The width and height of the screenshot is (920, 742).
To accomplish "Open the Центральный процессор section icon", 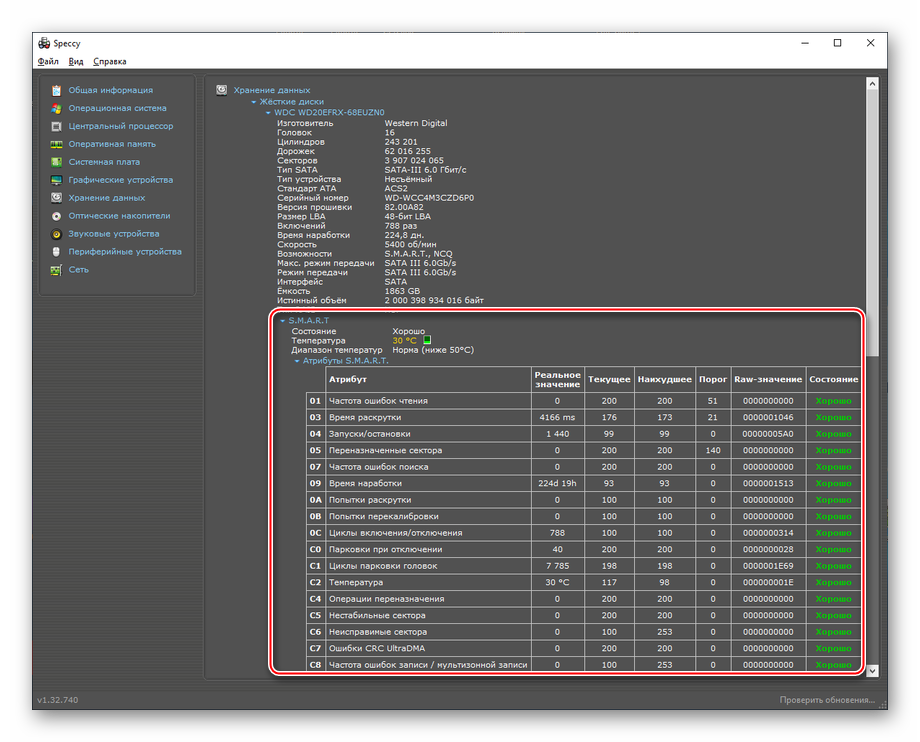I will click(57, 126).
